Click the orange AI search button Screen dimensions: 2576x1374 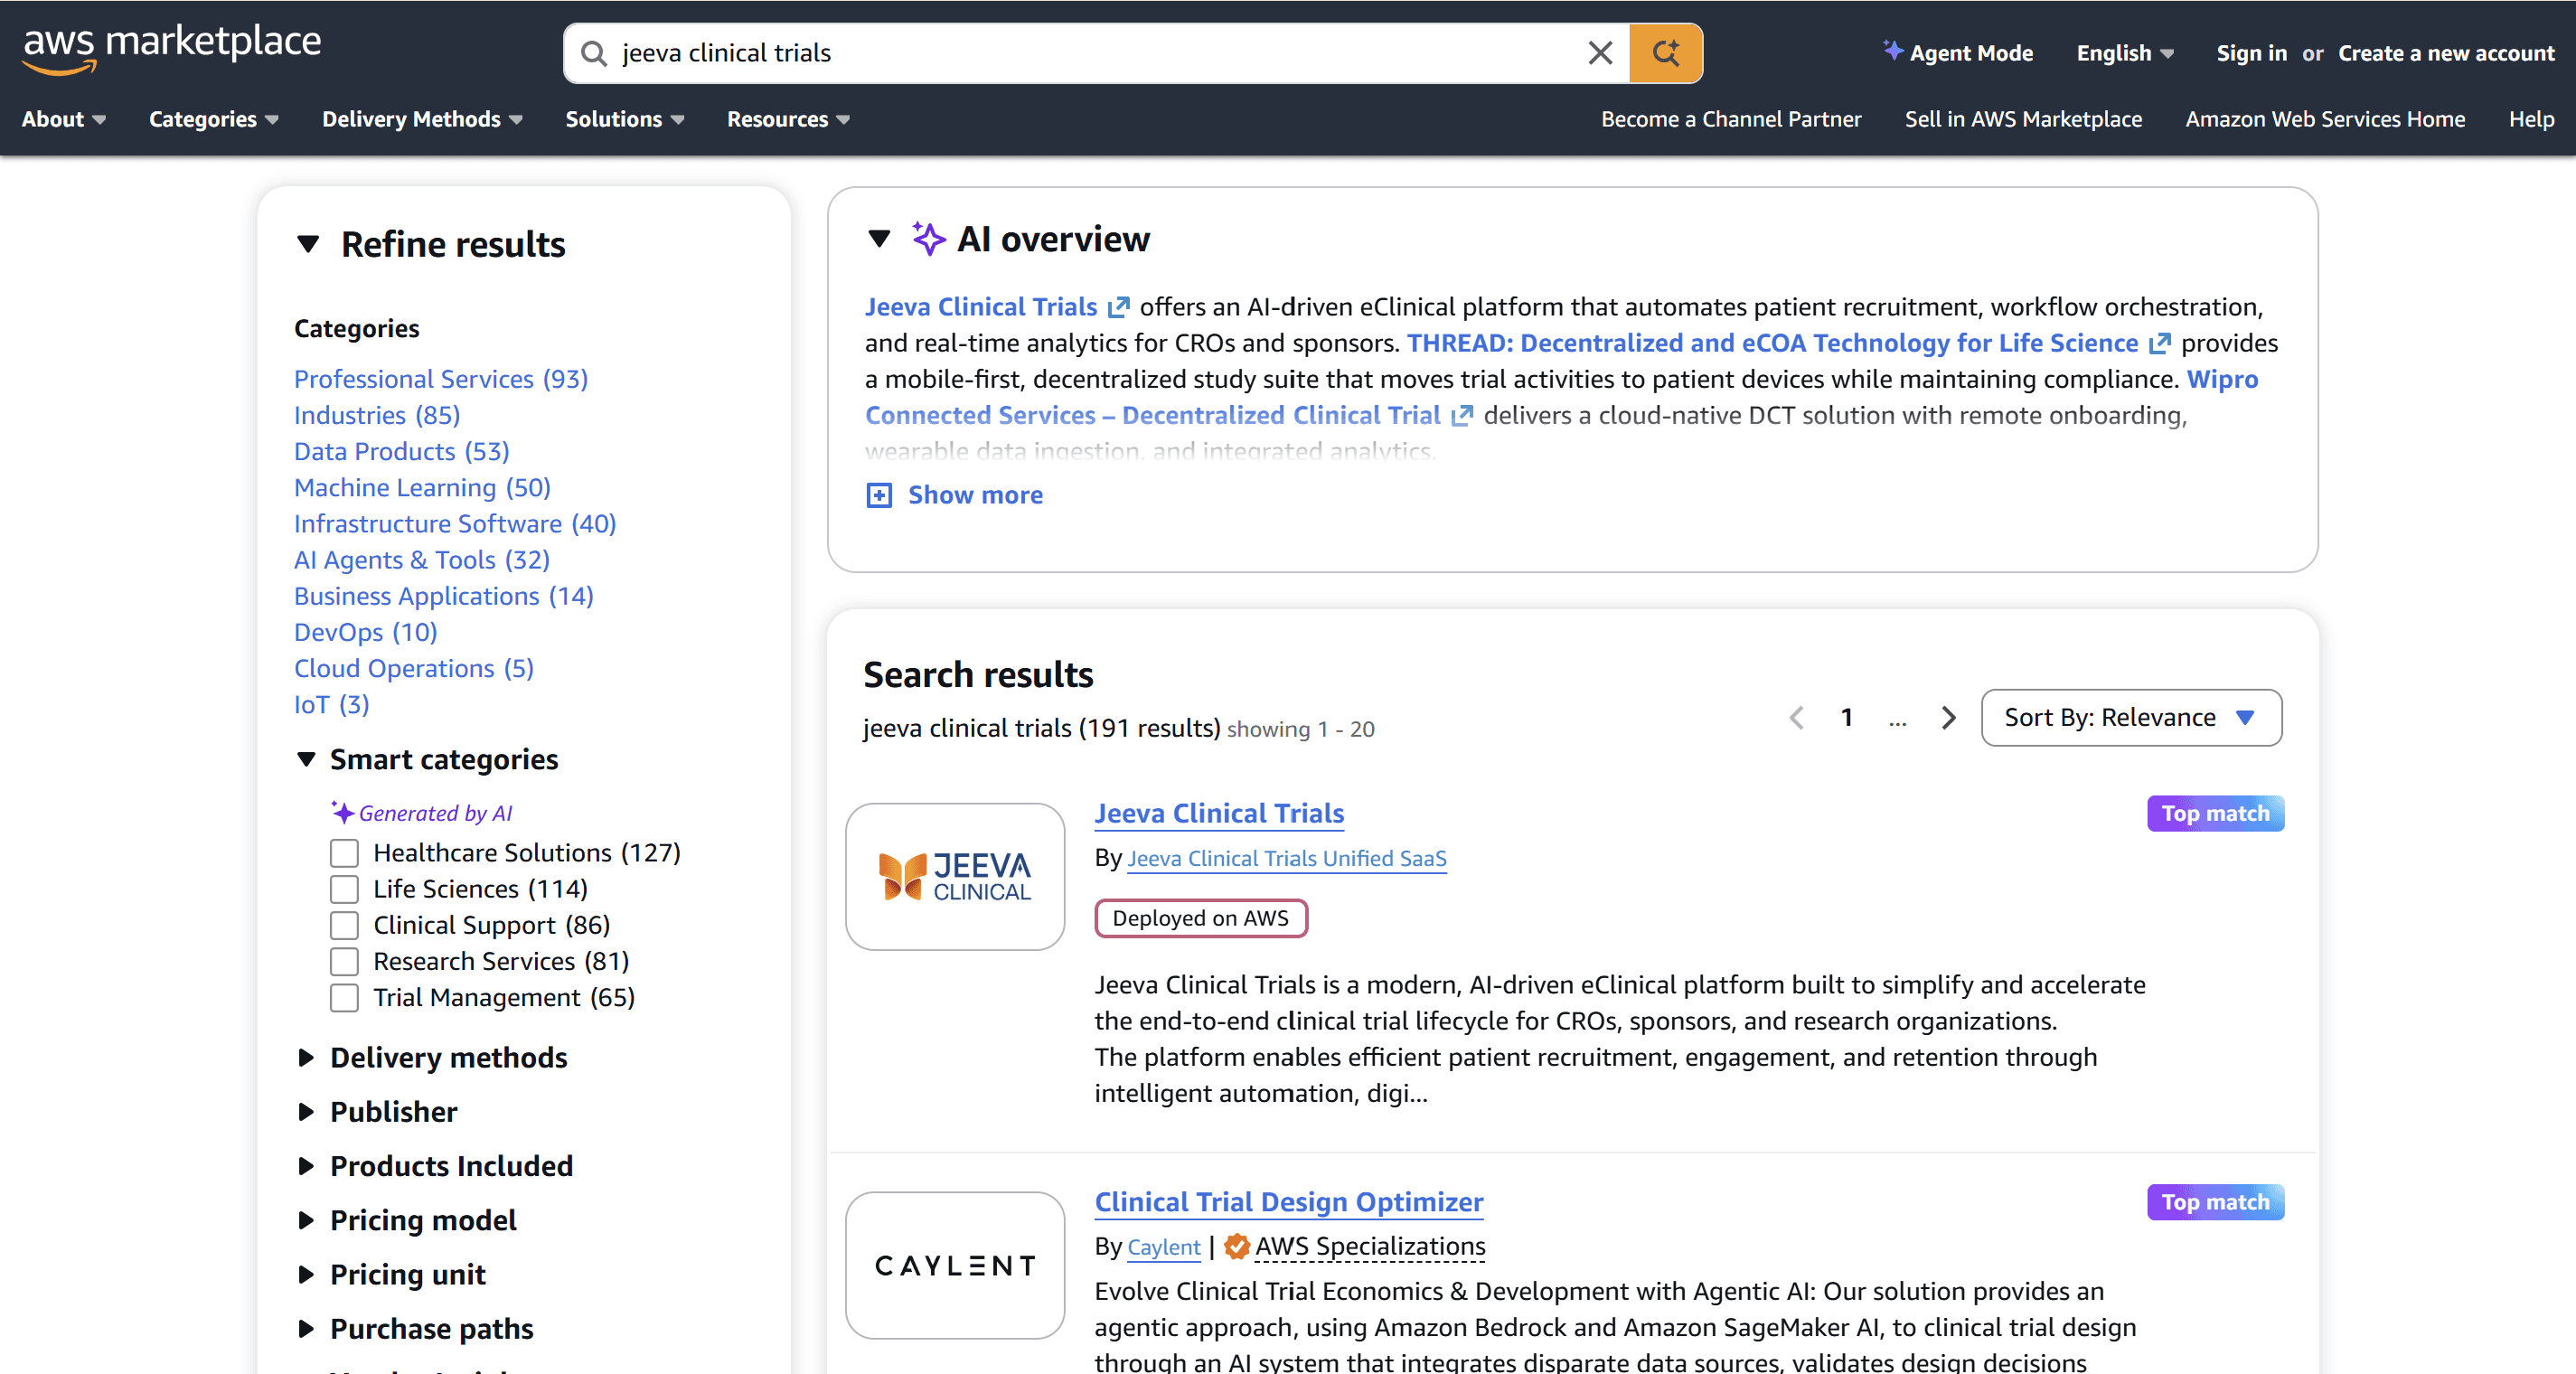click(x=1665, y=53)
